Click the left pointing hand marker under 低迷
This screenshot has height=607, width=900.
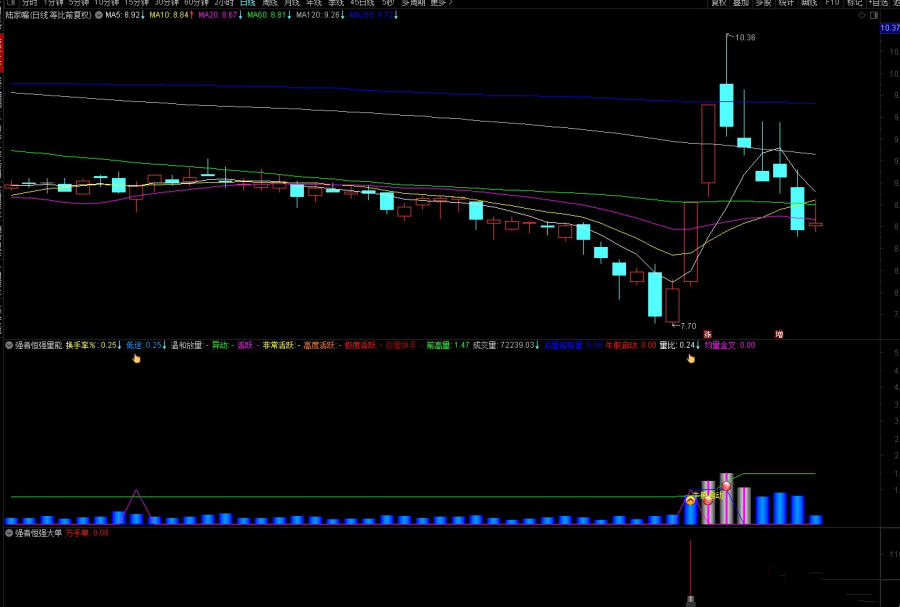[x=136, y=358]
